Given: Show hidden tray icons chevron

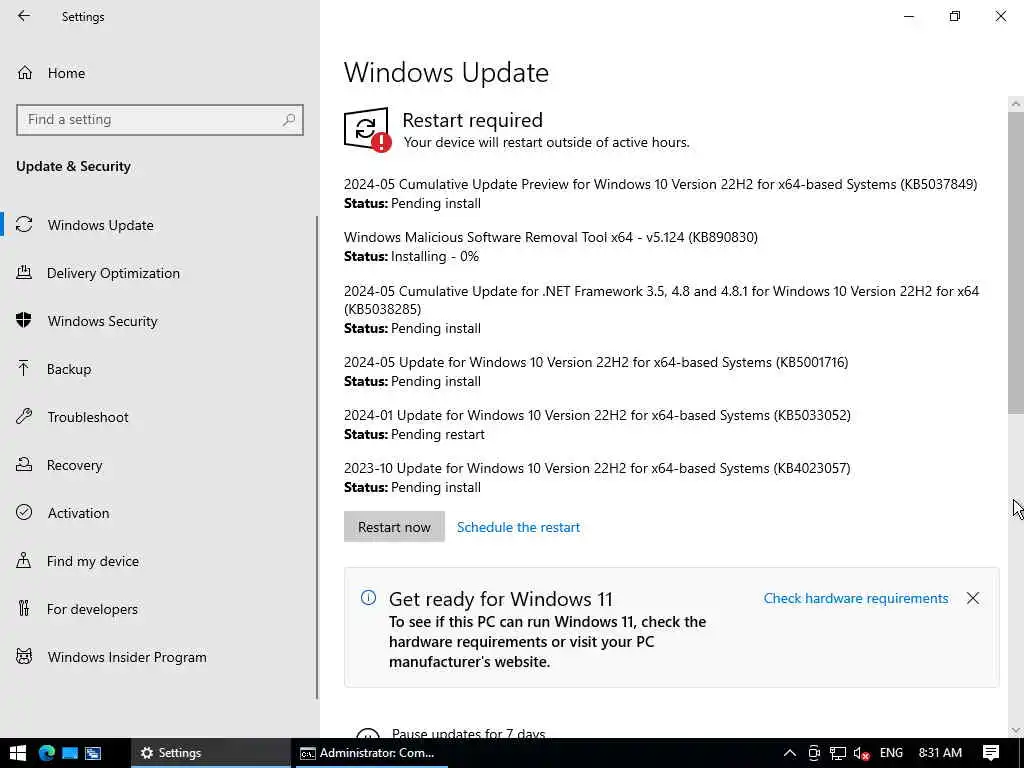Looking at the screenshot, I should point(789,753).
